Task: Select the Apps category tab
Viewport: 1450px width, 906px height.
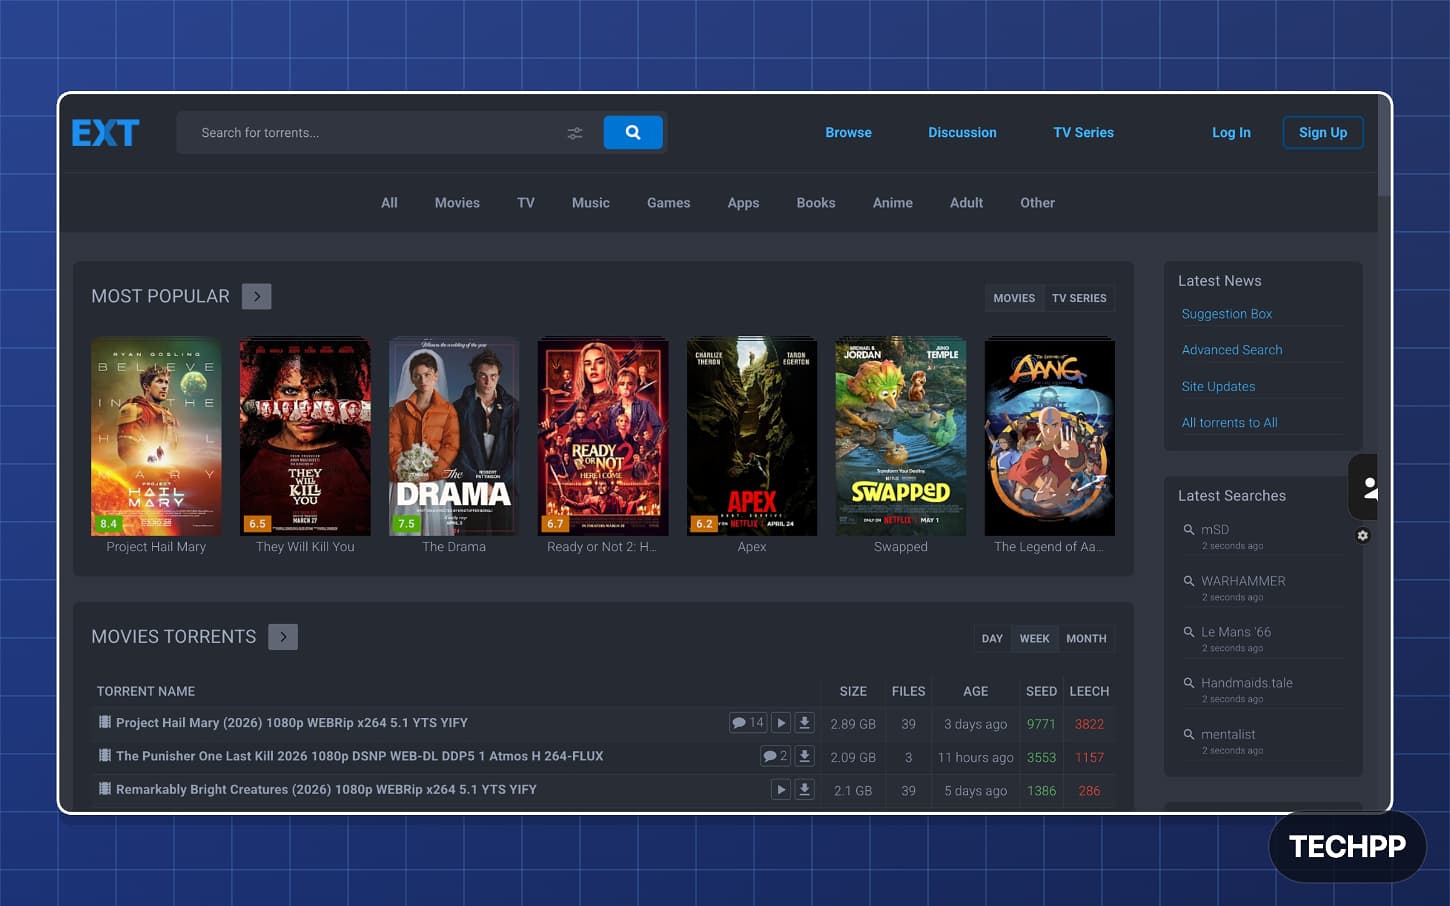Action: (x=743, y=202)
